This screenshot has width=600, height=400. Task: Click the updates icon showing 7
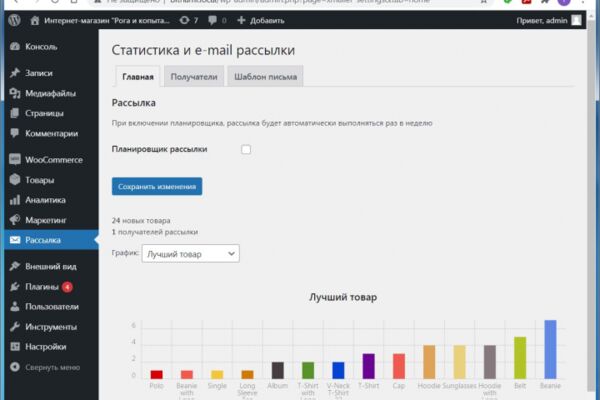184,20
